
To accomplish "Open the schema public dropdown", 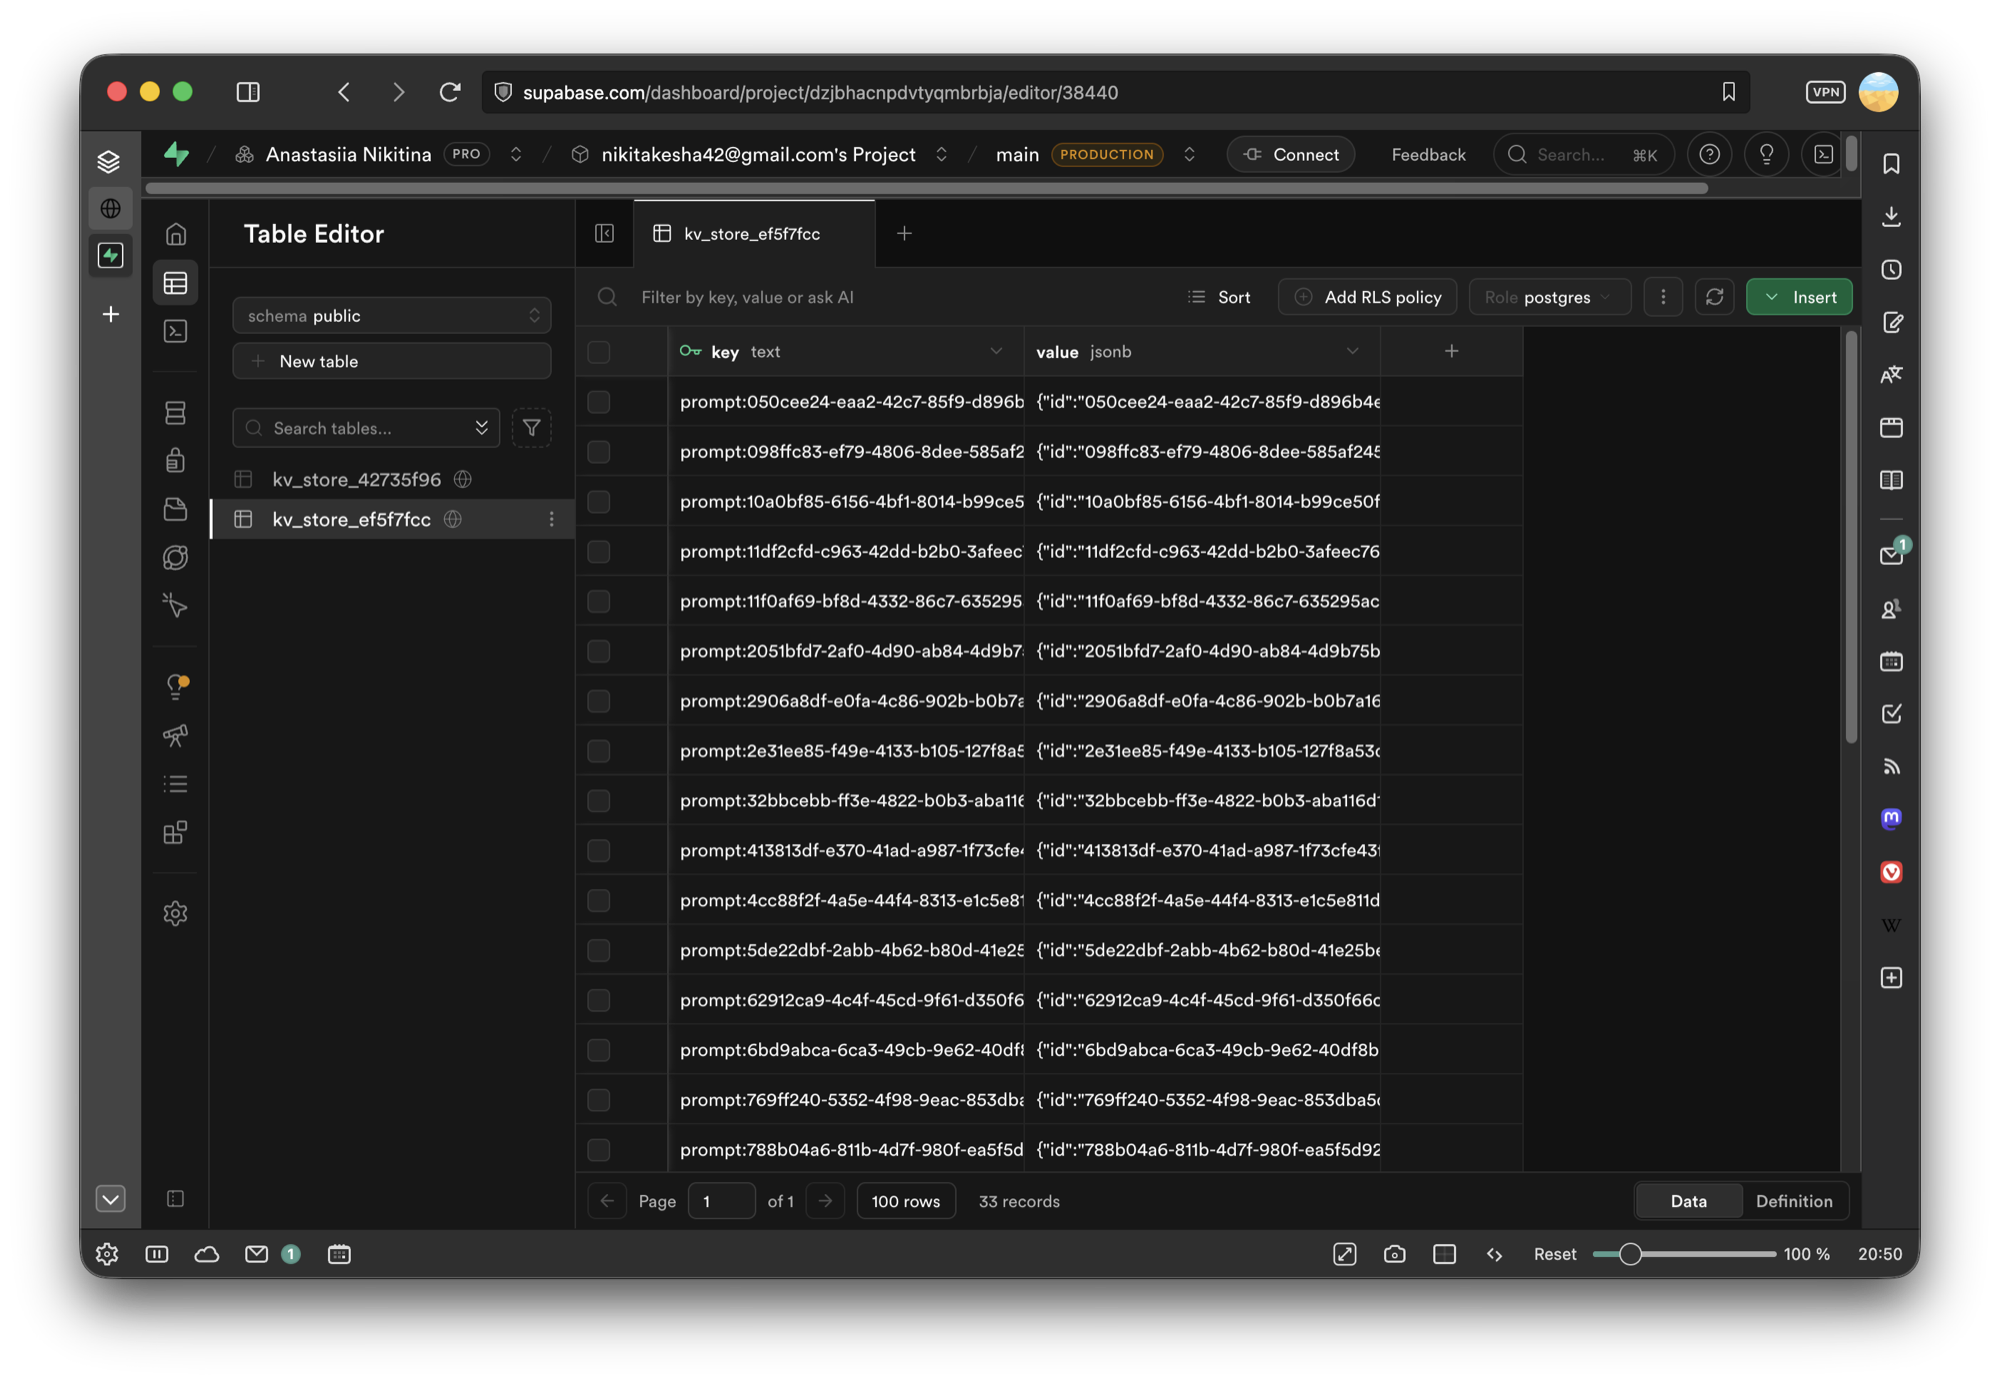I will (392, 316).
